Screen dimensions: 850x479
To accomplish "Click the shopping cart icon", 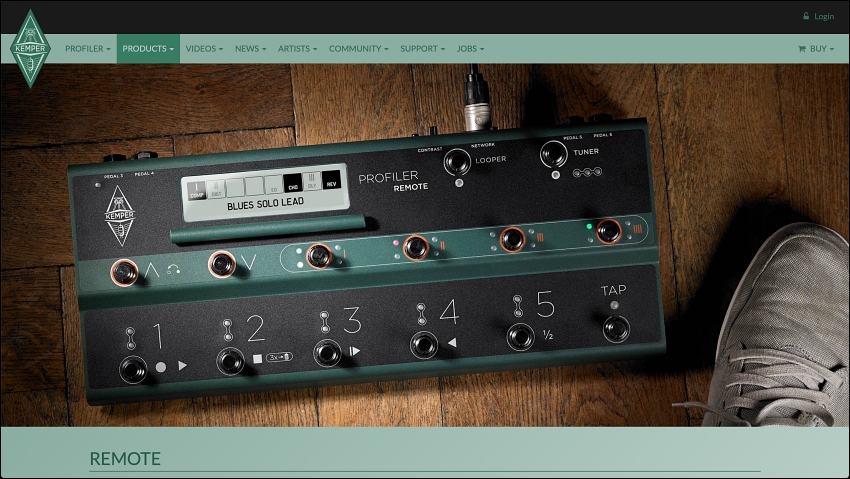I will point(802,49).
